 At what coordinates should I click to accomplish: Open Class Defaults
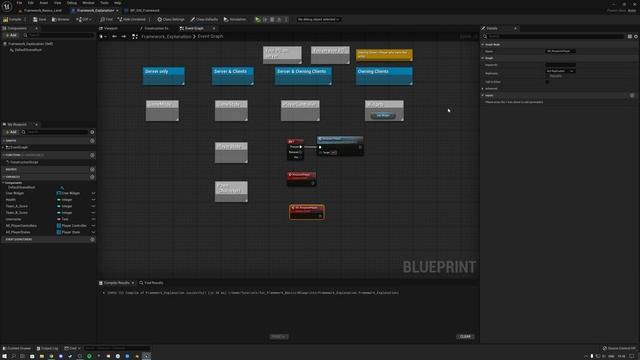pyautogui.click(x=204, y=19)
